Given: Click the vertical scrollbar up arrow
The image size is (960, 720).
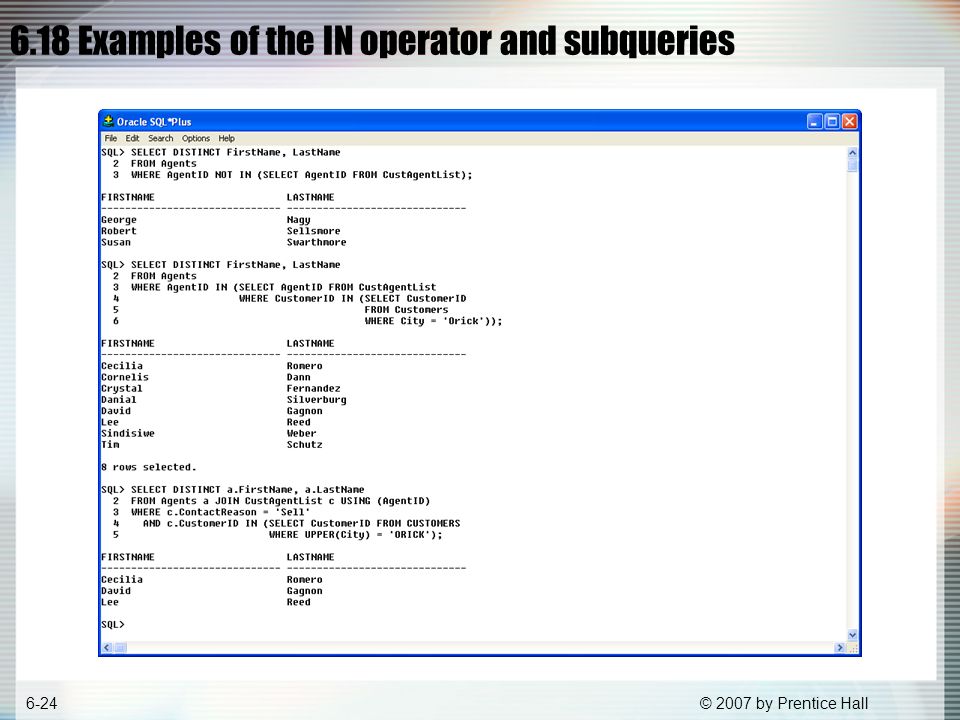Looking at the screenshot, I should coord(852,152).
